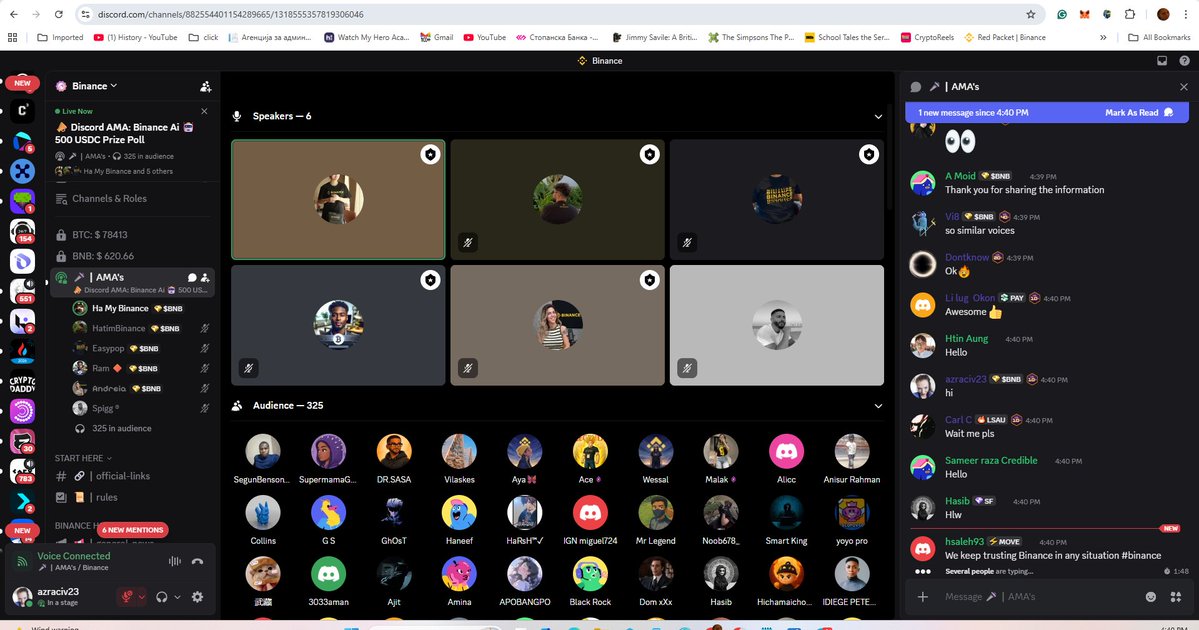Open chat icon on AMA's channel row
Image resolution: width=1199 pixels, height=630 pixels.
pyautogui.click(x=192, y=278)
